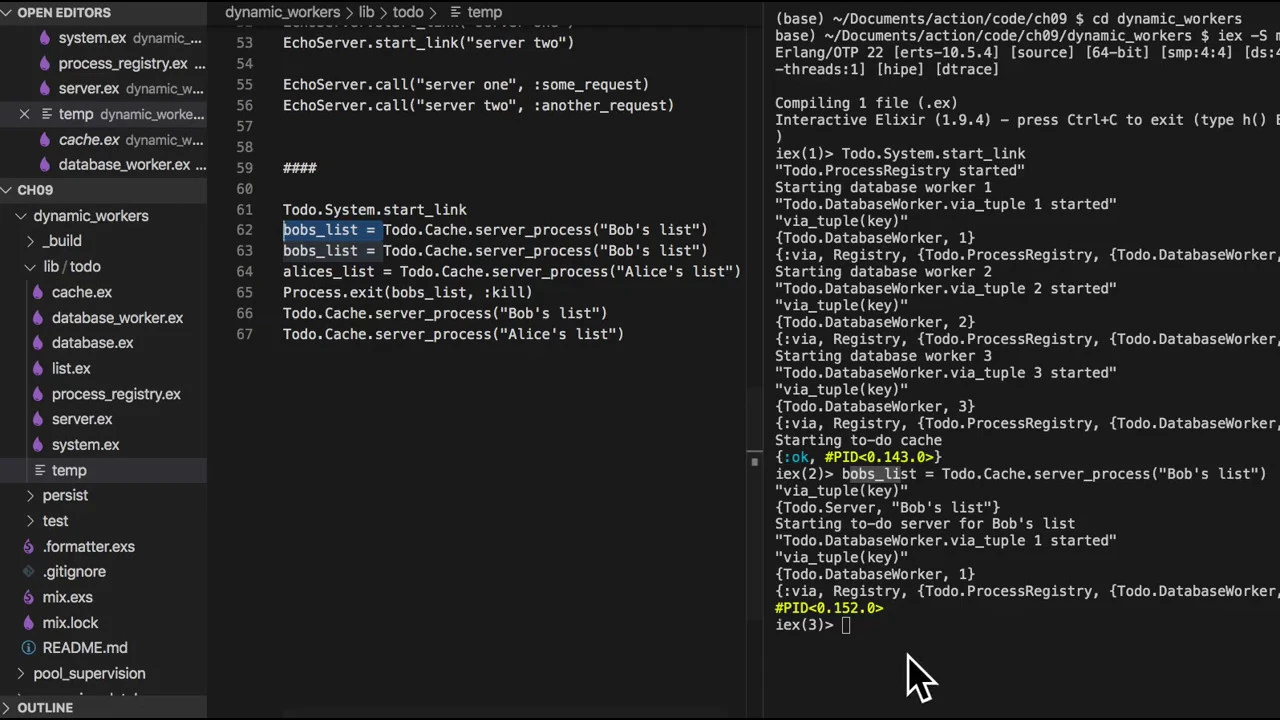
Task: Collapse the Open Editors section
Action: 7,12
